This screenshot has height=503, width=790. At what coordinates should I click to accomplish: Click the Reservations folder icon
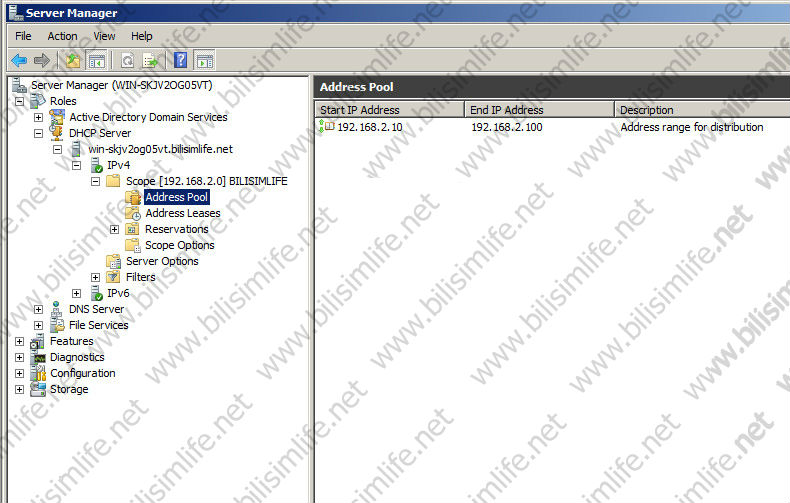pos(133,229)
